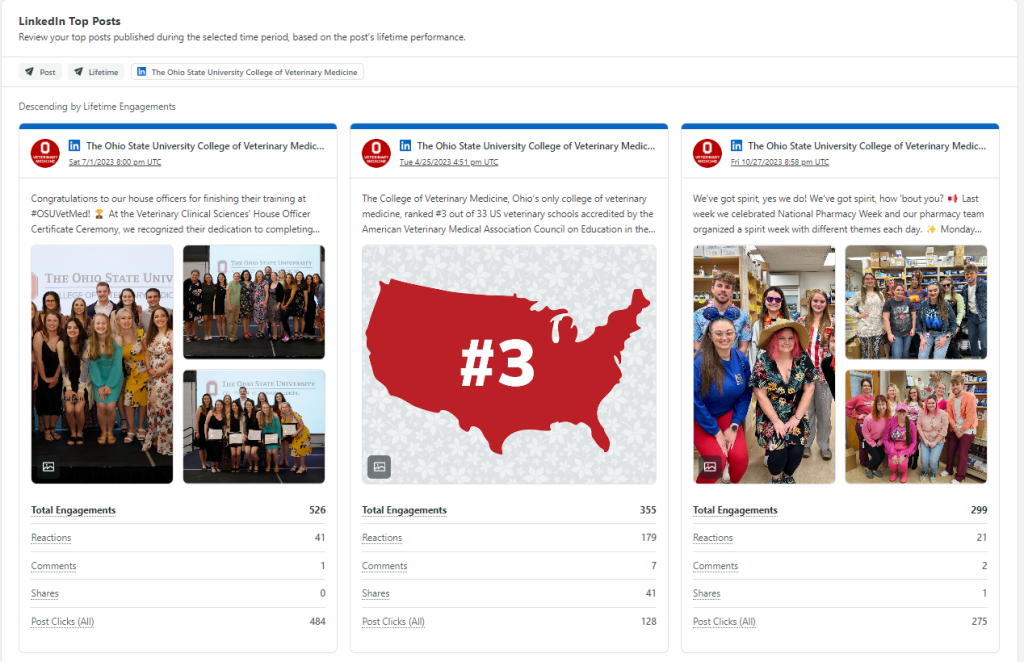Select the Ohio State LinkedIn profile filter

247,72
